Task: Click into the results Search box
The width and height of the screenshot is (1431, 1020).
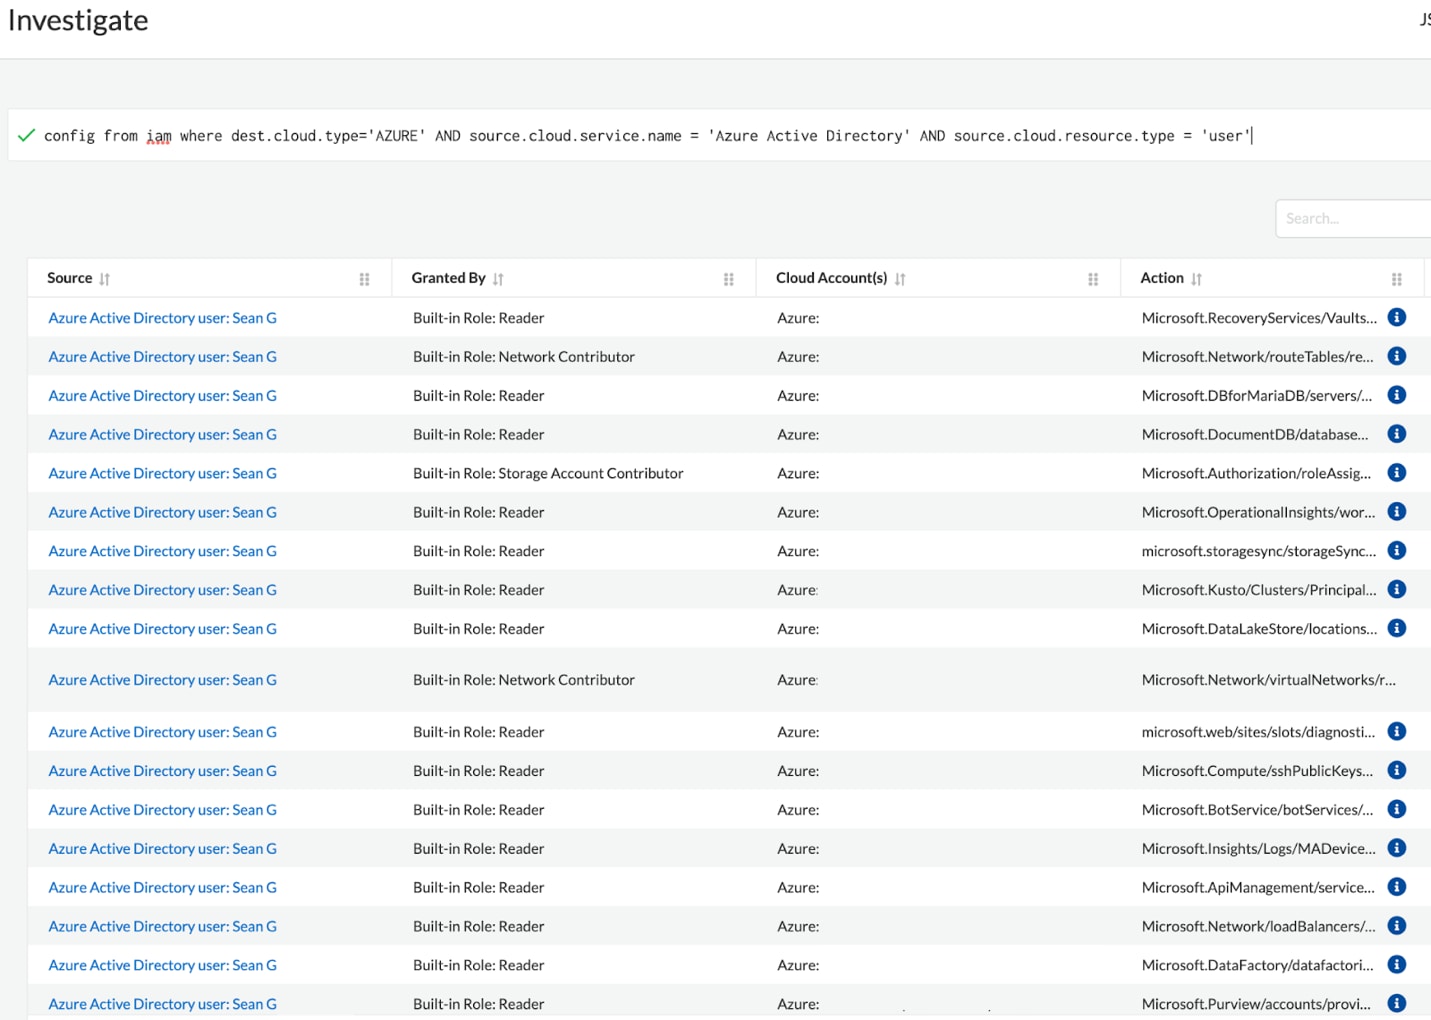Action: [x=1353, y=218]
